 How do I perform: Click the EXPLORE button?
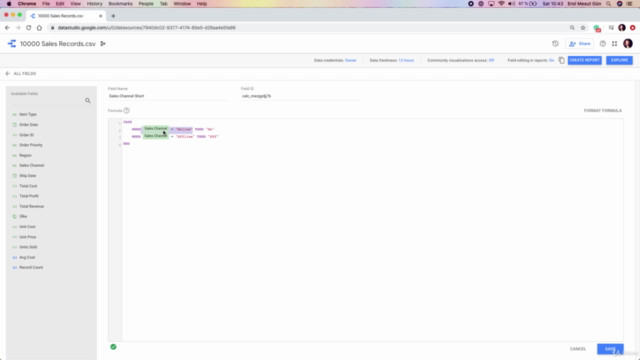click(619, 60)
